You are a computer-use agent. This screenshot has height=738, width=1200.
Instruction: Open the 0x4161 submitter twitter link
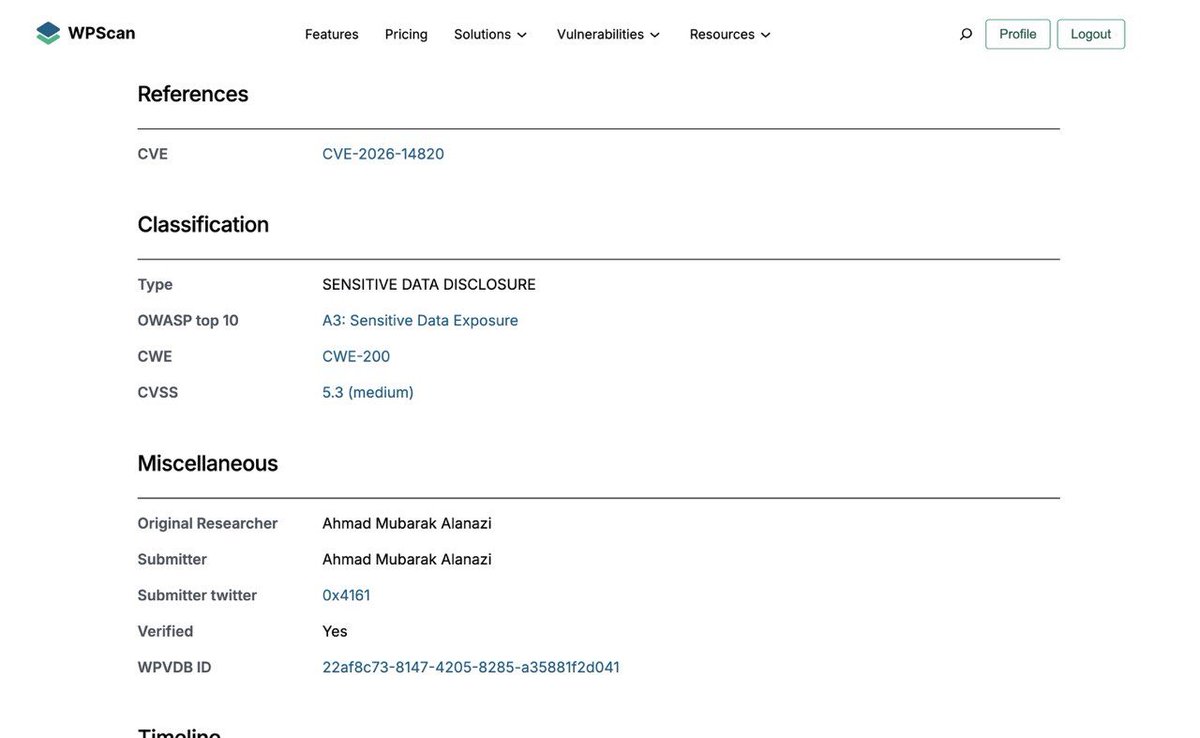(346, 596)
